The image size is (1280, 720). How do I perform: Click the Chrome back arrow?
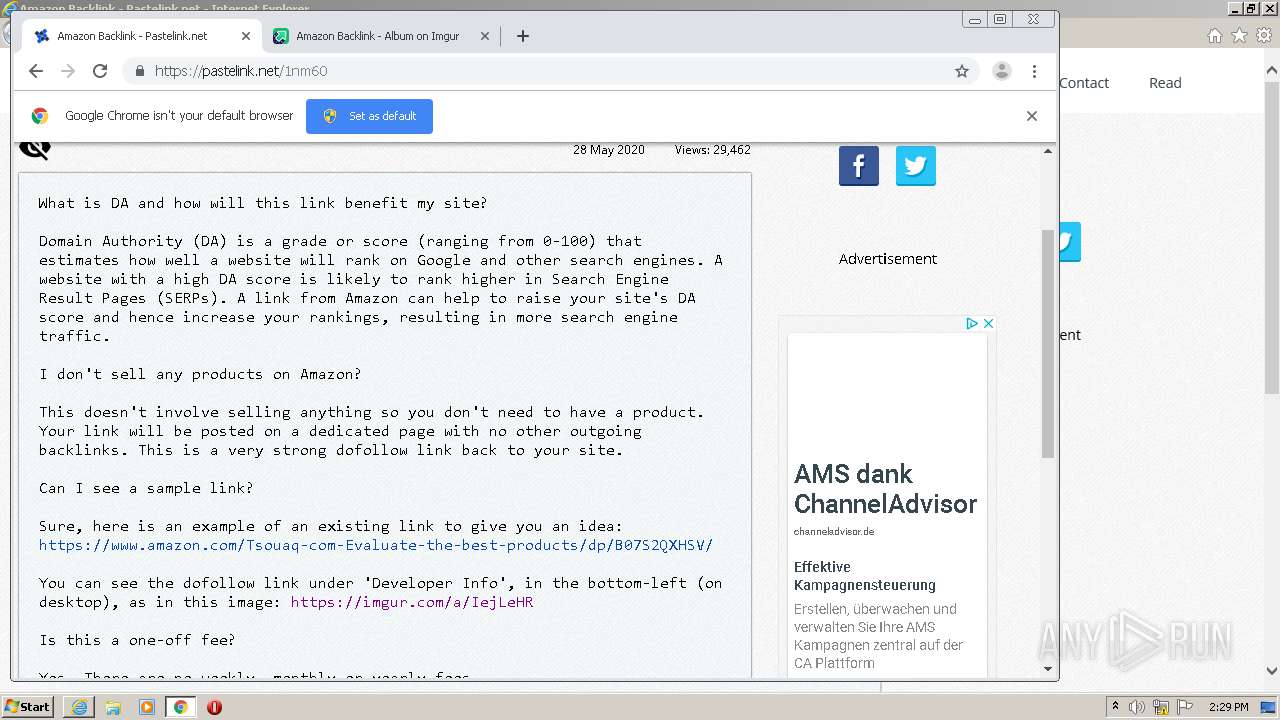36,71
